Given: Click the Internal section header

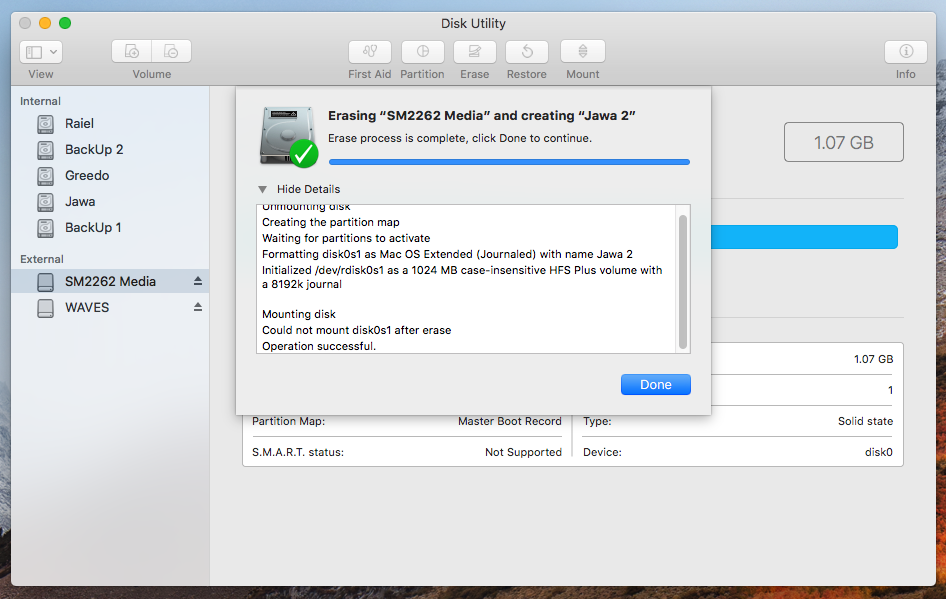Looking at the screenshot, I should [40, 101].
